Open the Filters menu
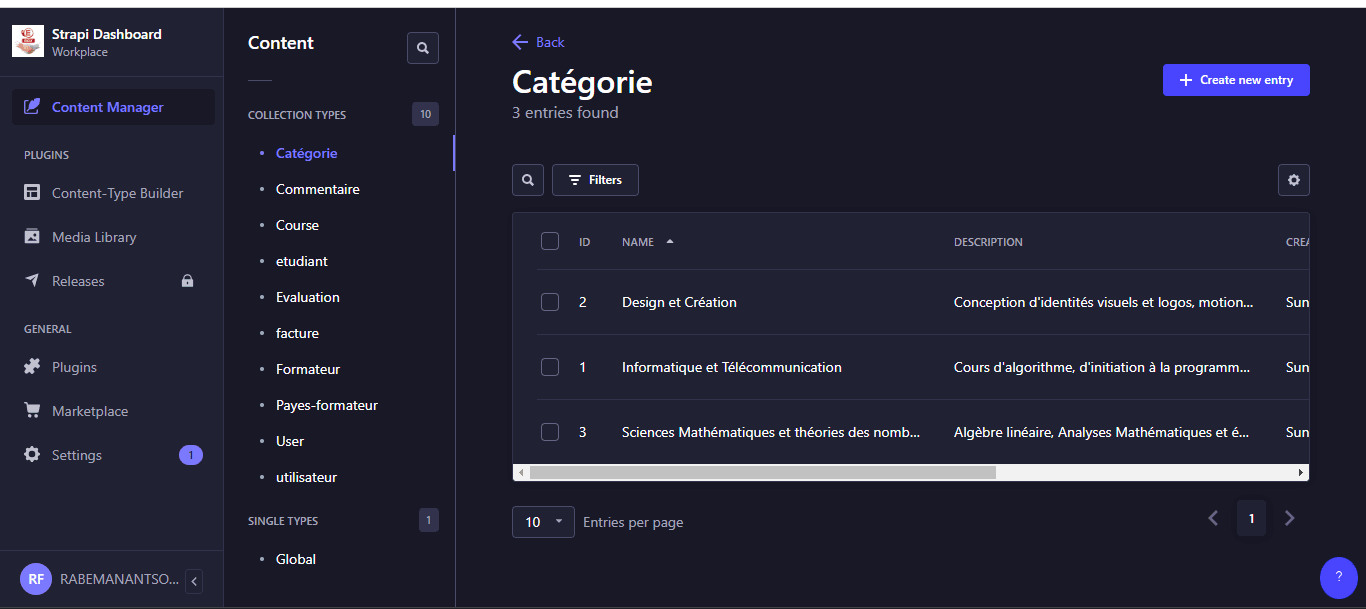The height and width of the screenshot is (609, 1366). point(595,180)
